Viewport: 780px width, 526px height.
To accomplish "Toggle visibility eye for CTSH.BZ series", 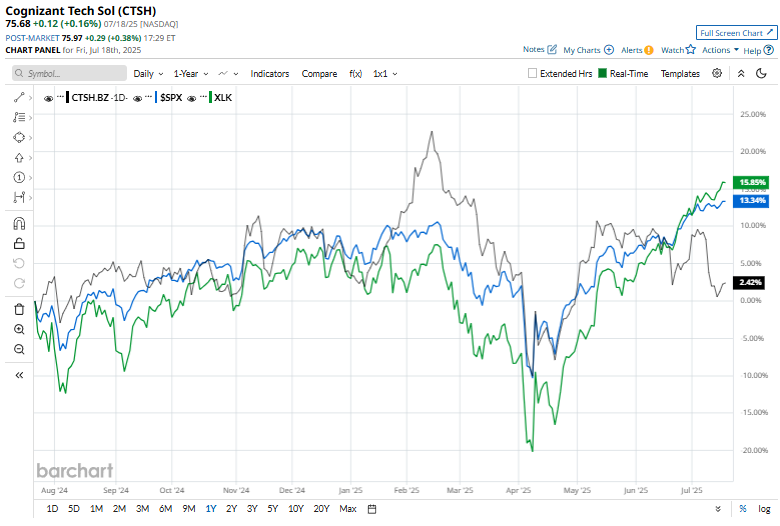I will 48,98.
